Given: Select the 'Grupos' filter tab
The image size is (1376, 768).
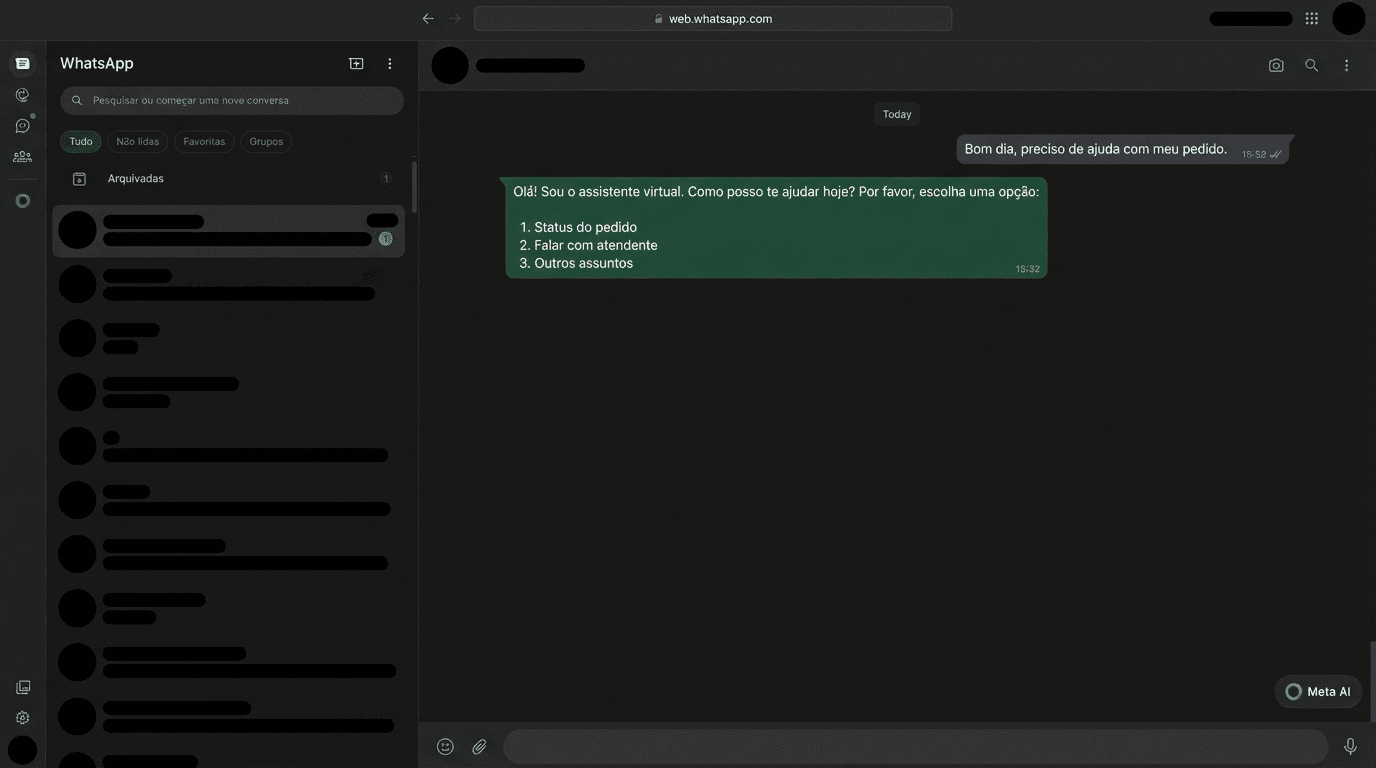Looking at the screenshot, I should point(266,142).
